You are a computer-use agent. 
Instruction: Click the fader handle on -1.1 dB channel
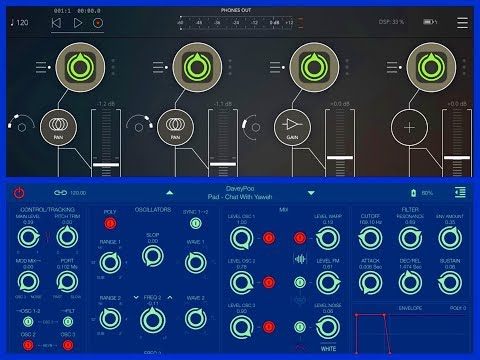(223, 164)
